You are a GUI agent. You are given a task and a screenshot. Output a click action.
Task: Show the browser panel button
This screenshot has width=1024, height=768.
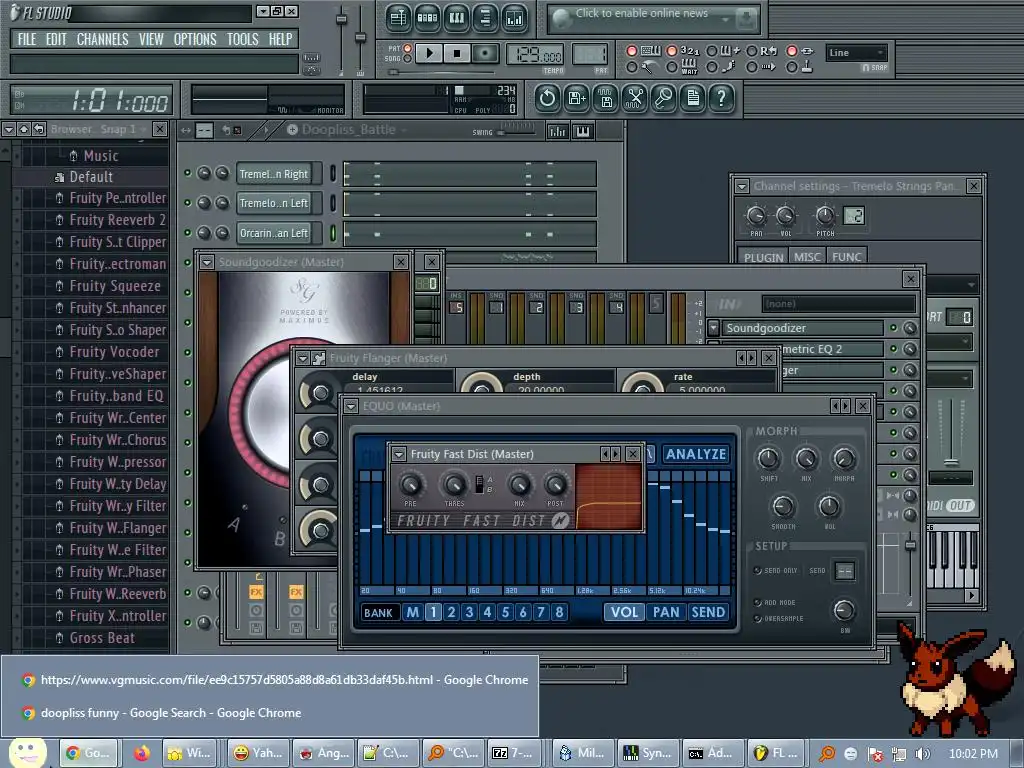pos(485,18)
